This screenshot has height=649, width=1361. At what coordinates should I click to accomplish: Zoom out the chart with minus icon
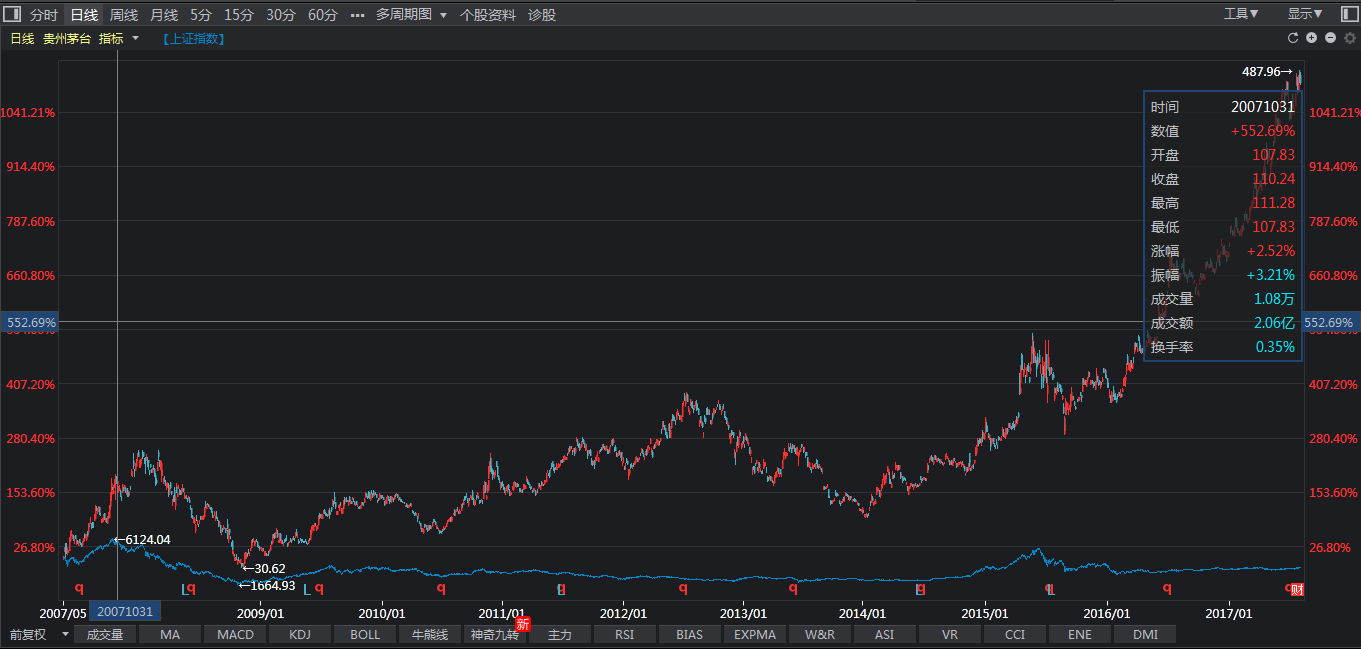click(1330, 38)
